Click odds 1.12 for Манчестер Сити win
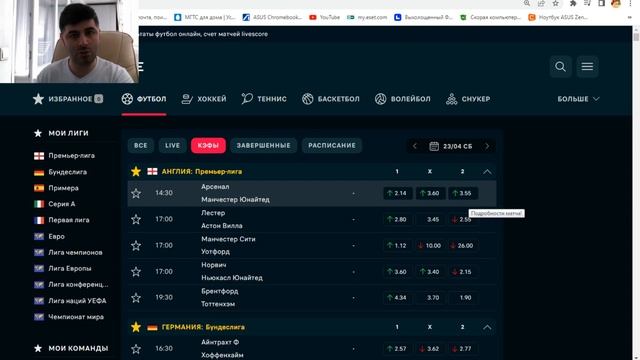 [398, 245]
